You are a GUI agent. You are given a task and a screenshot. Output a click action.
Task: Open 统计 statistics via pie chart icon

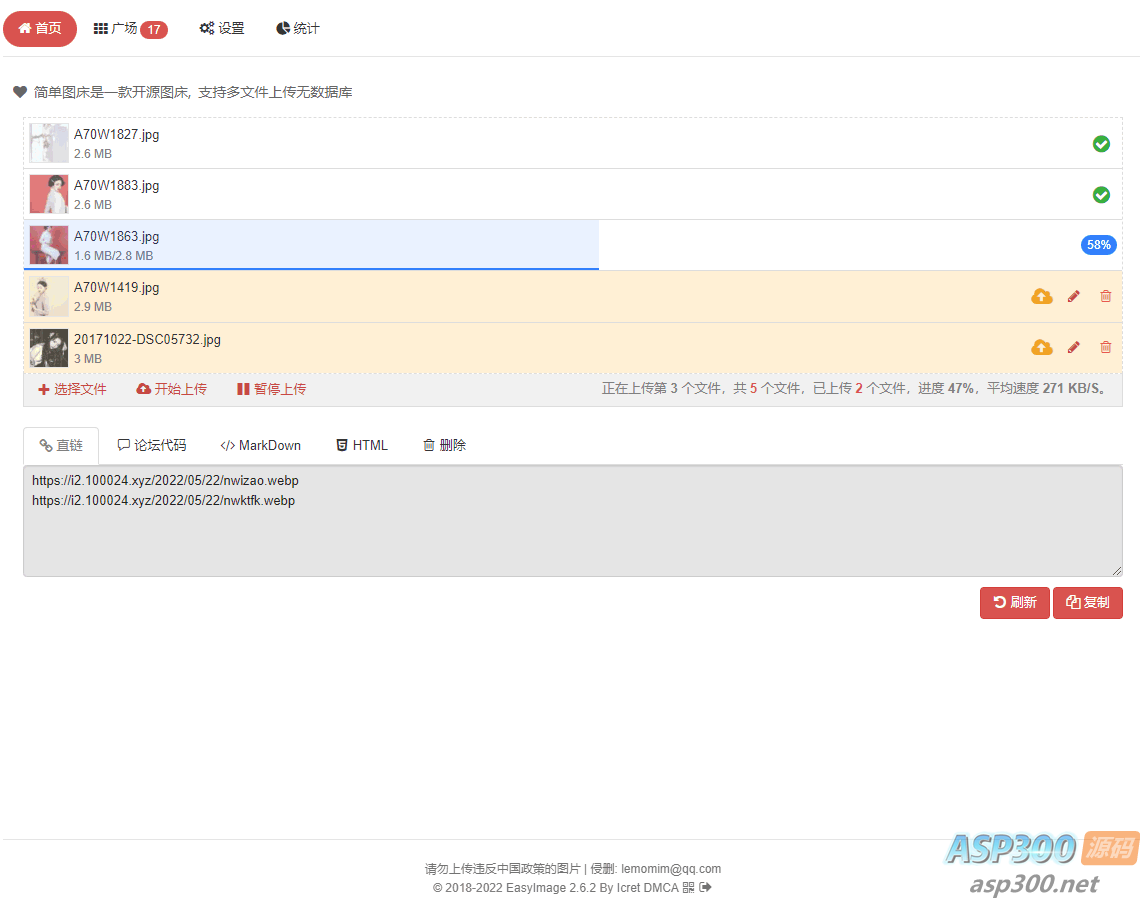point(297,28)
